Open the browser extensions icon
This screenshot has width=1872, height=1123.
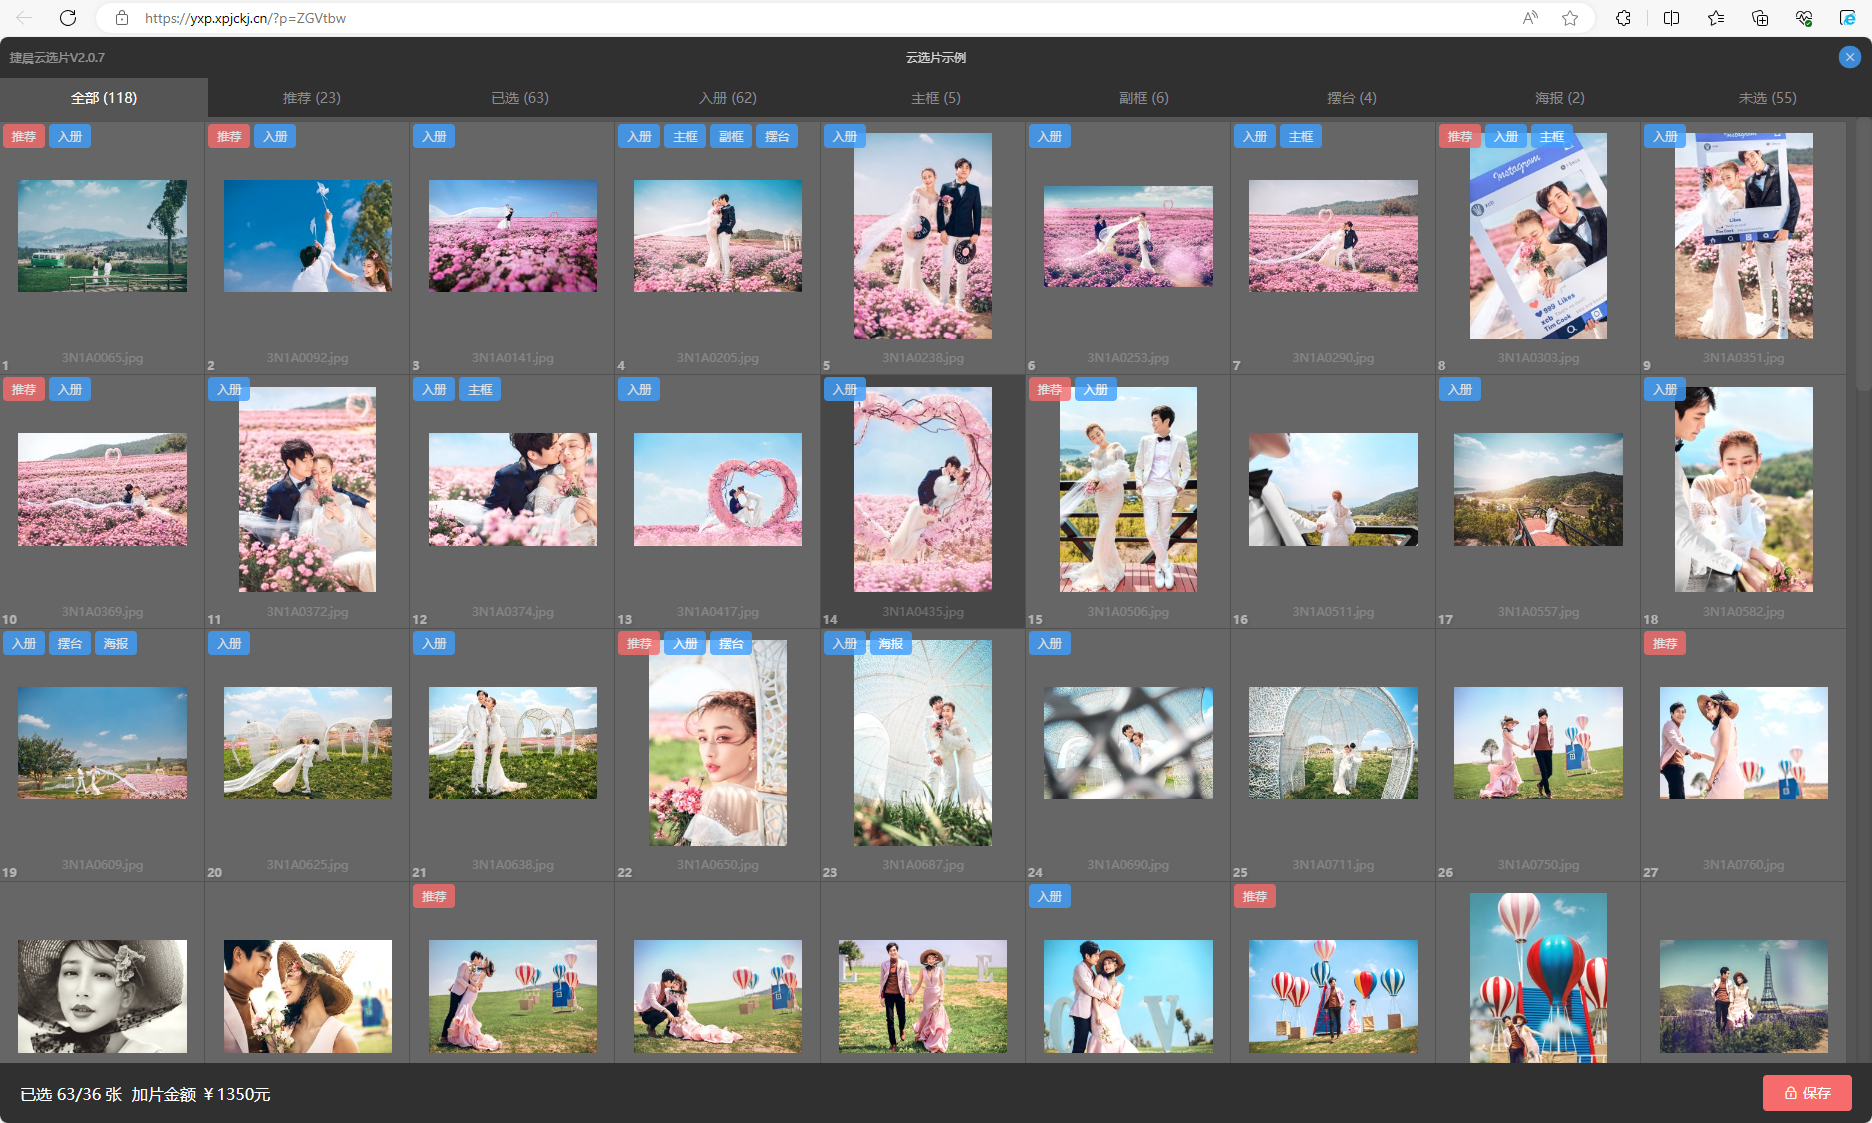click(x=1623, y=18)
